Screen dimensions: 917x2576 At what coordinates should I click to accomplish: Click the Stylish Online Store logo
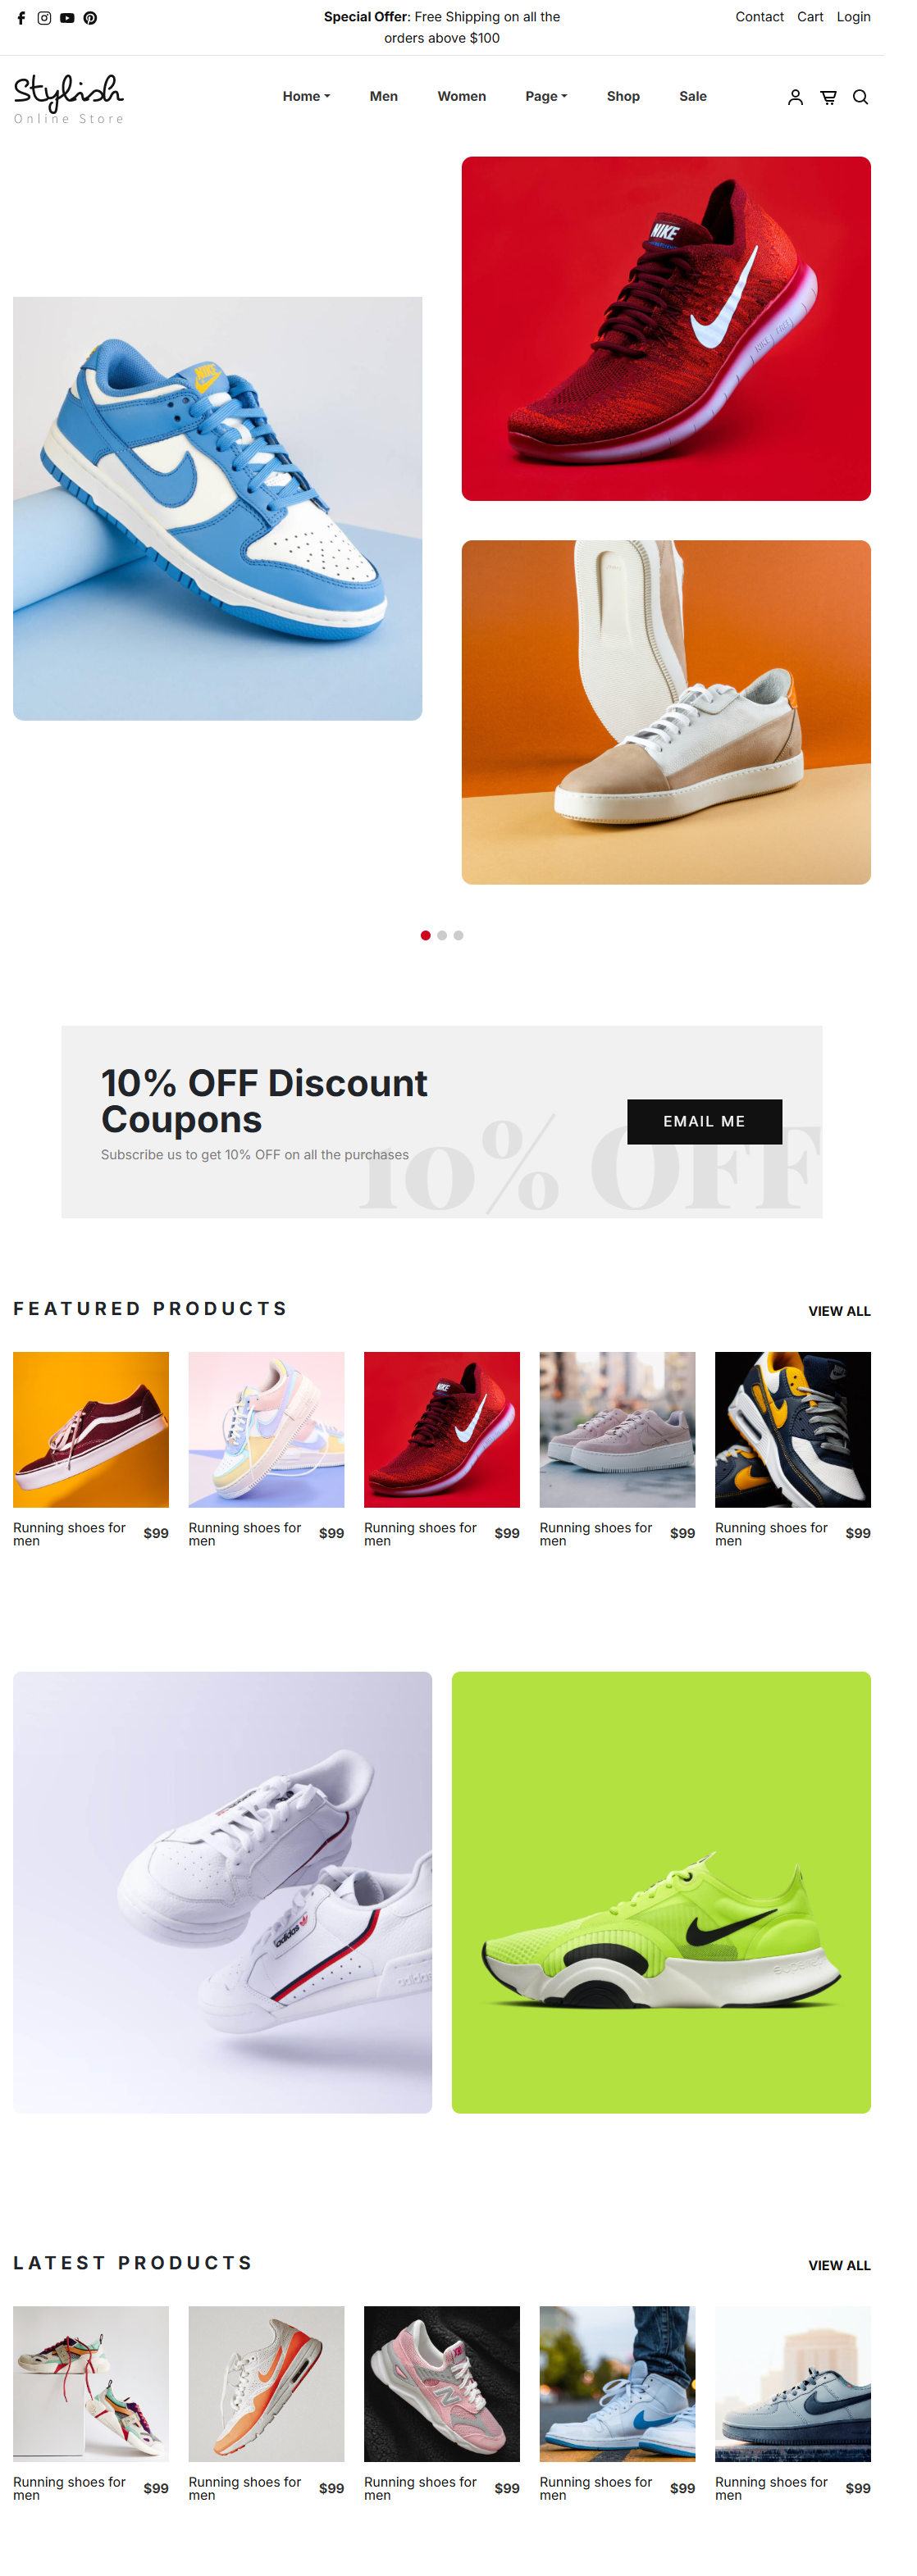(x=69, y=98)
